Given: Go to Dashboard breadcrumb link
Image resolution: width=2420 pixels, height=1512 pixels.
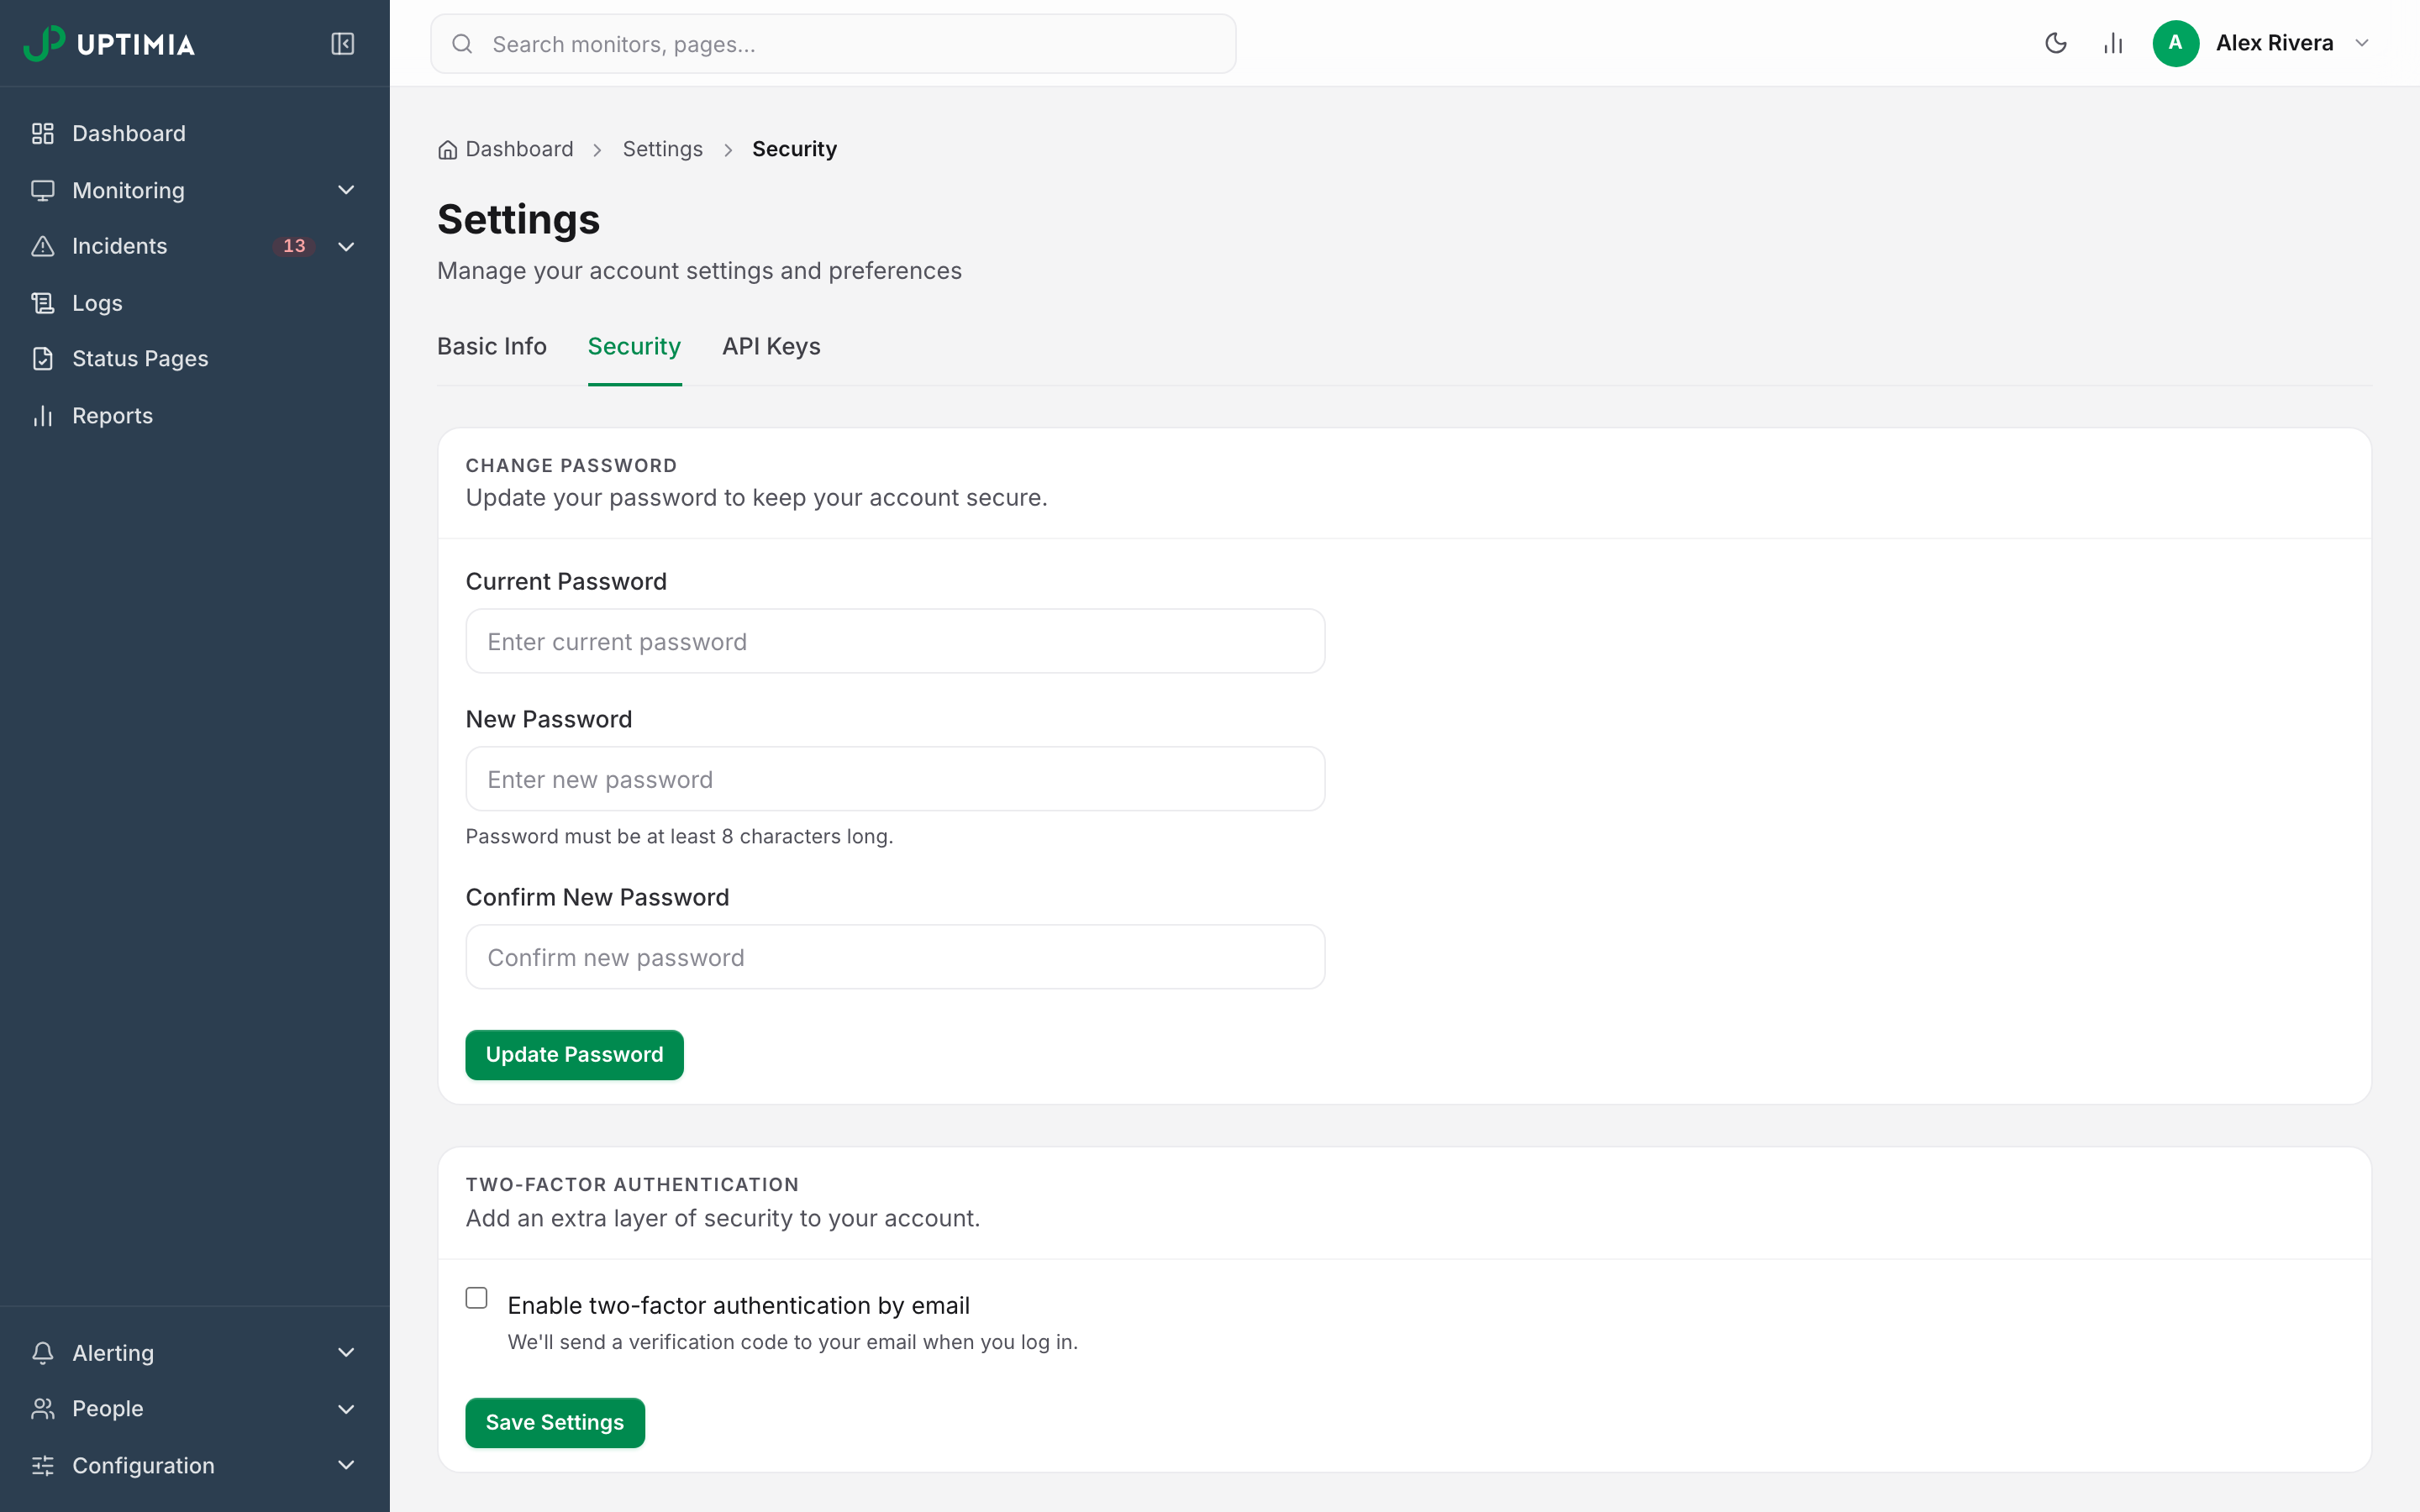Looking at the screenshot, I should click(519, 149).
